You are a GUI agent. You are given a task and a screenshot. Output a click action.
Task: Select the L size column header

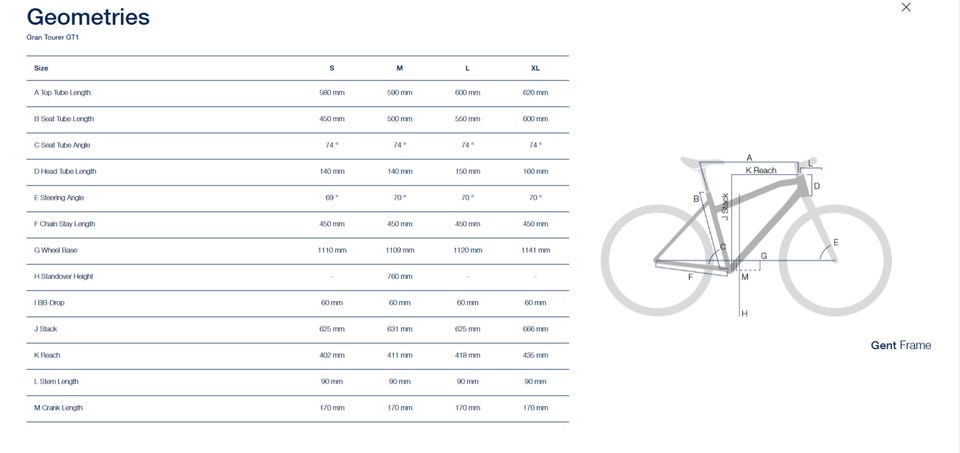click(x=467, y=68)
